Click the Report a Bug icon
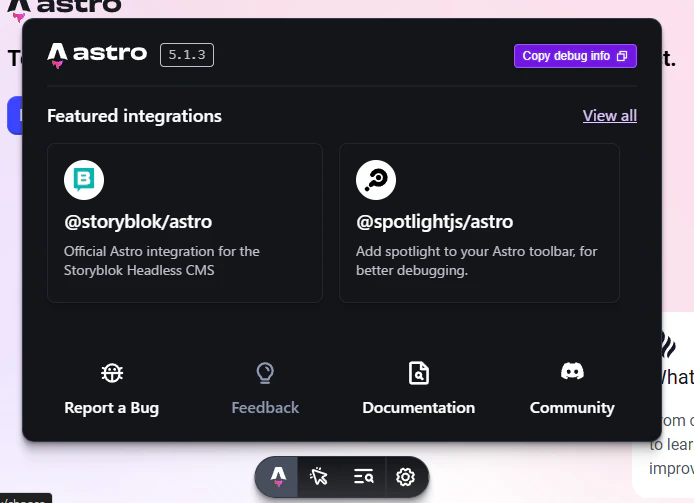 pyautogui.click(x=112, y=373)
